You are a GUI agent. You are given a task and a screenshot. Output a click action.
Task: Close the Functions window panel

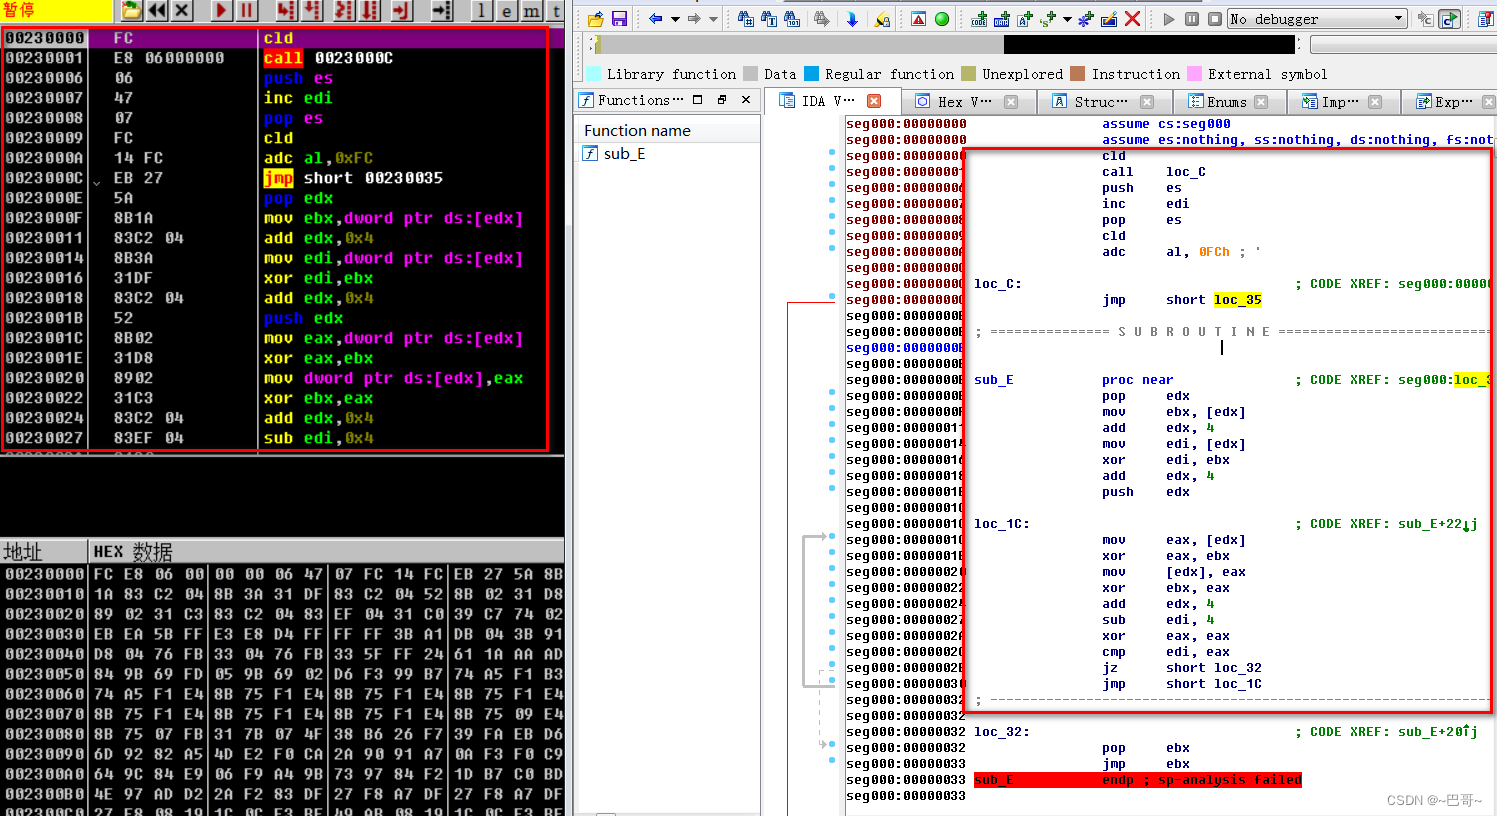click(x=745, y=100)
